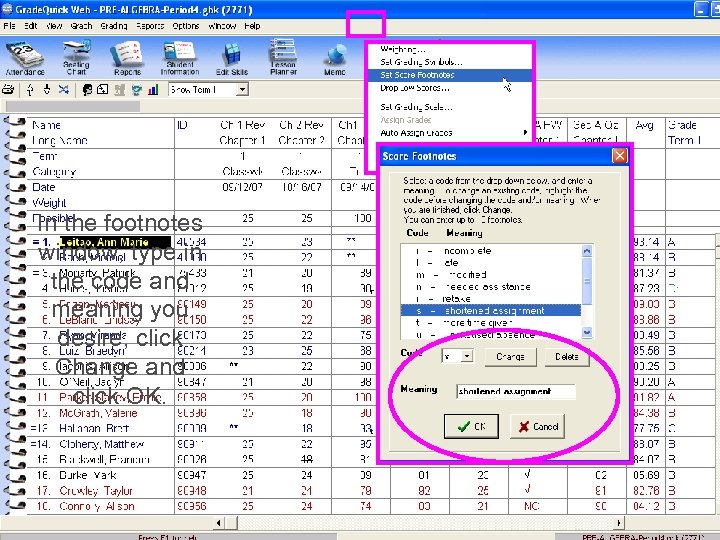Click the Delete button in Score Footnotes
The image size is (720, 540).
[567, 357]
